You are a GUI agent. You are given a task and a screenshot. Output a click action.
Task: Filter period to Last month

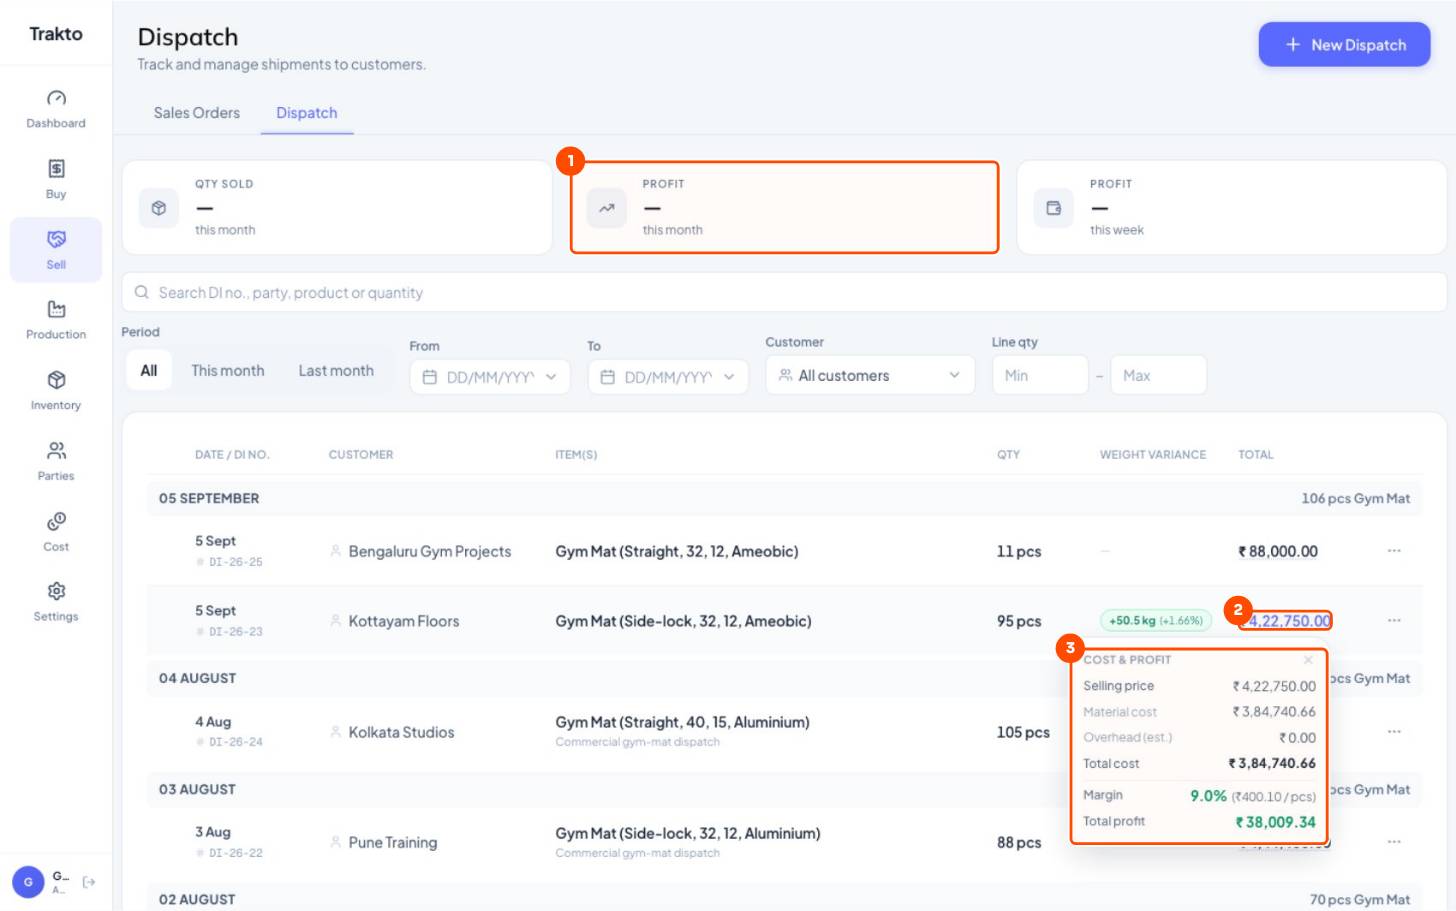click(336, 371)
